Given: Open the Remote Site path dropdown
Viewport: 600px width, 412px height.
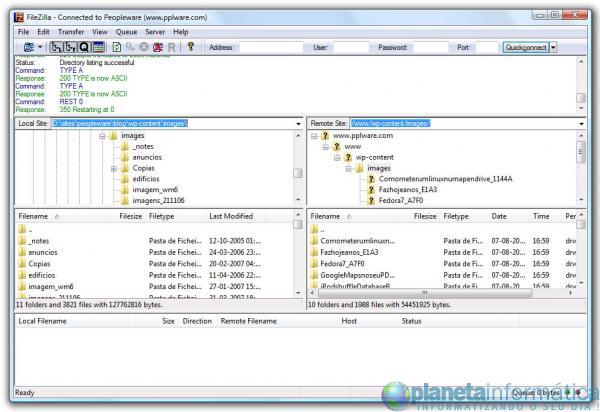Looking at the screenshot, I should click(x=581, y=124).
